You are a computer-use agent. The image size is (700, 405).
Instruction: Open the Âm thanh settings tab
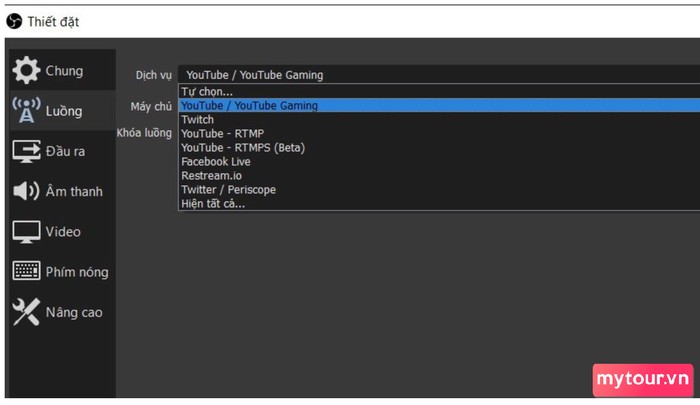tap(62, 191)
